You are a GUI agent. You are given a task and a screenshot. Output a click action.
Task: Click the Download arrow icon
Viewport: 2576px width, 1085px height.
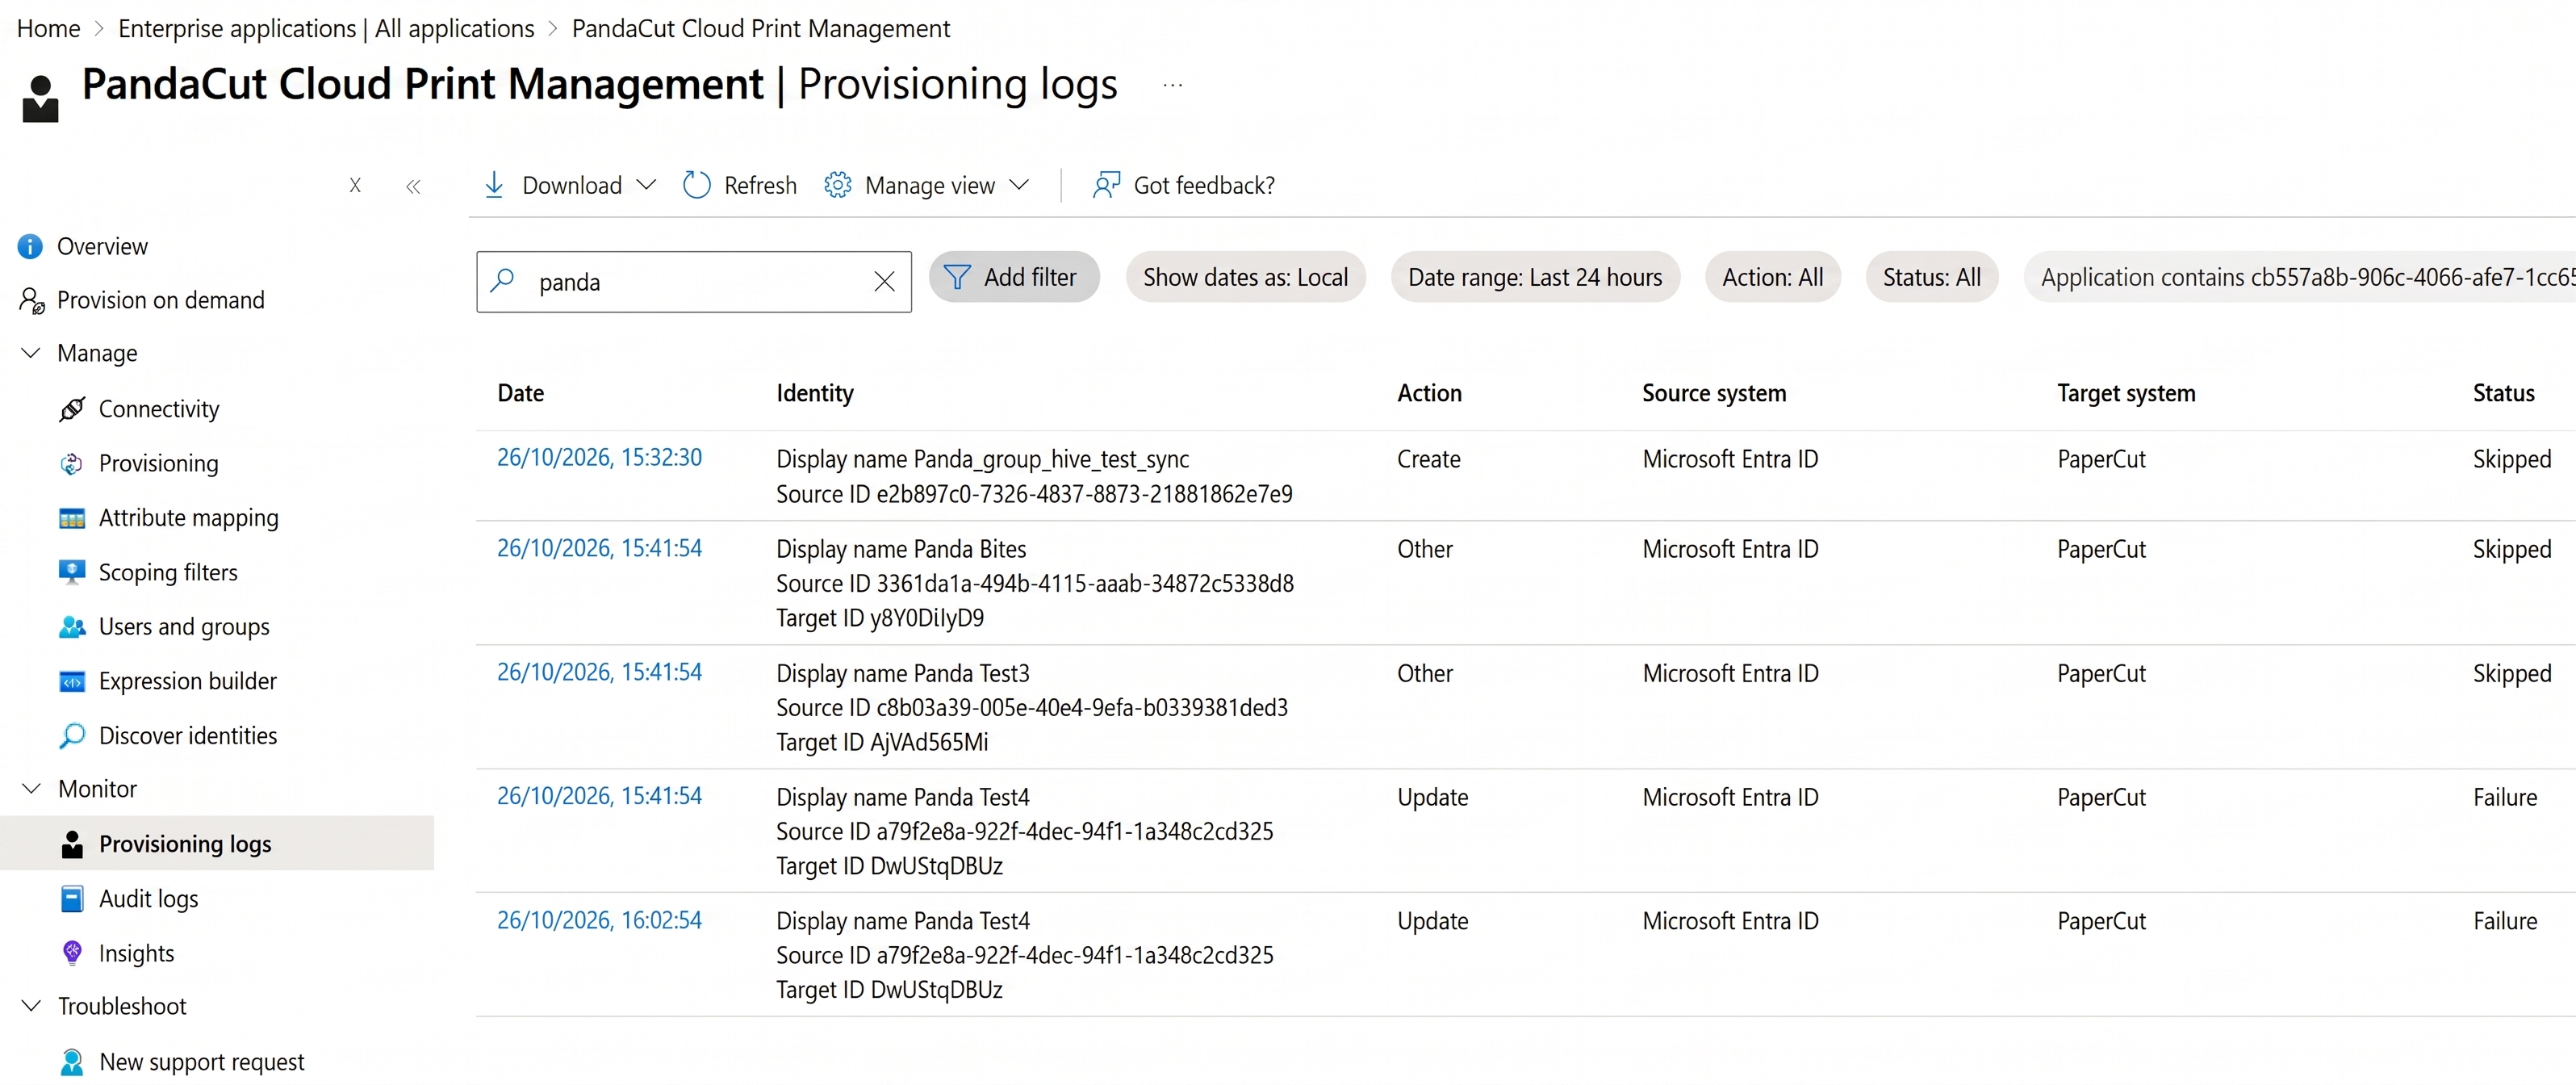coord(494,185)
